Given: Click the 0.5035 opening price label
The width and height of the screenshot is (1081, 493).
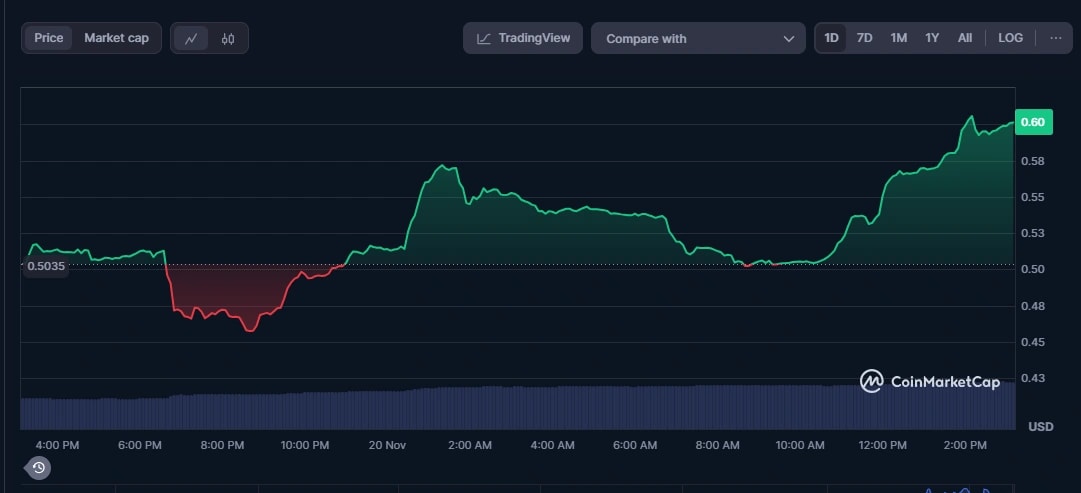Looking at the screenshot, I should pos(46,266).
